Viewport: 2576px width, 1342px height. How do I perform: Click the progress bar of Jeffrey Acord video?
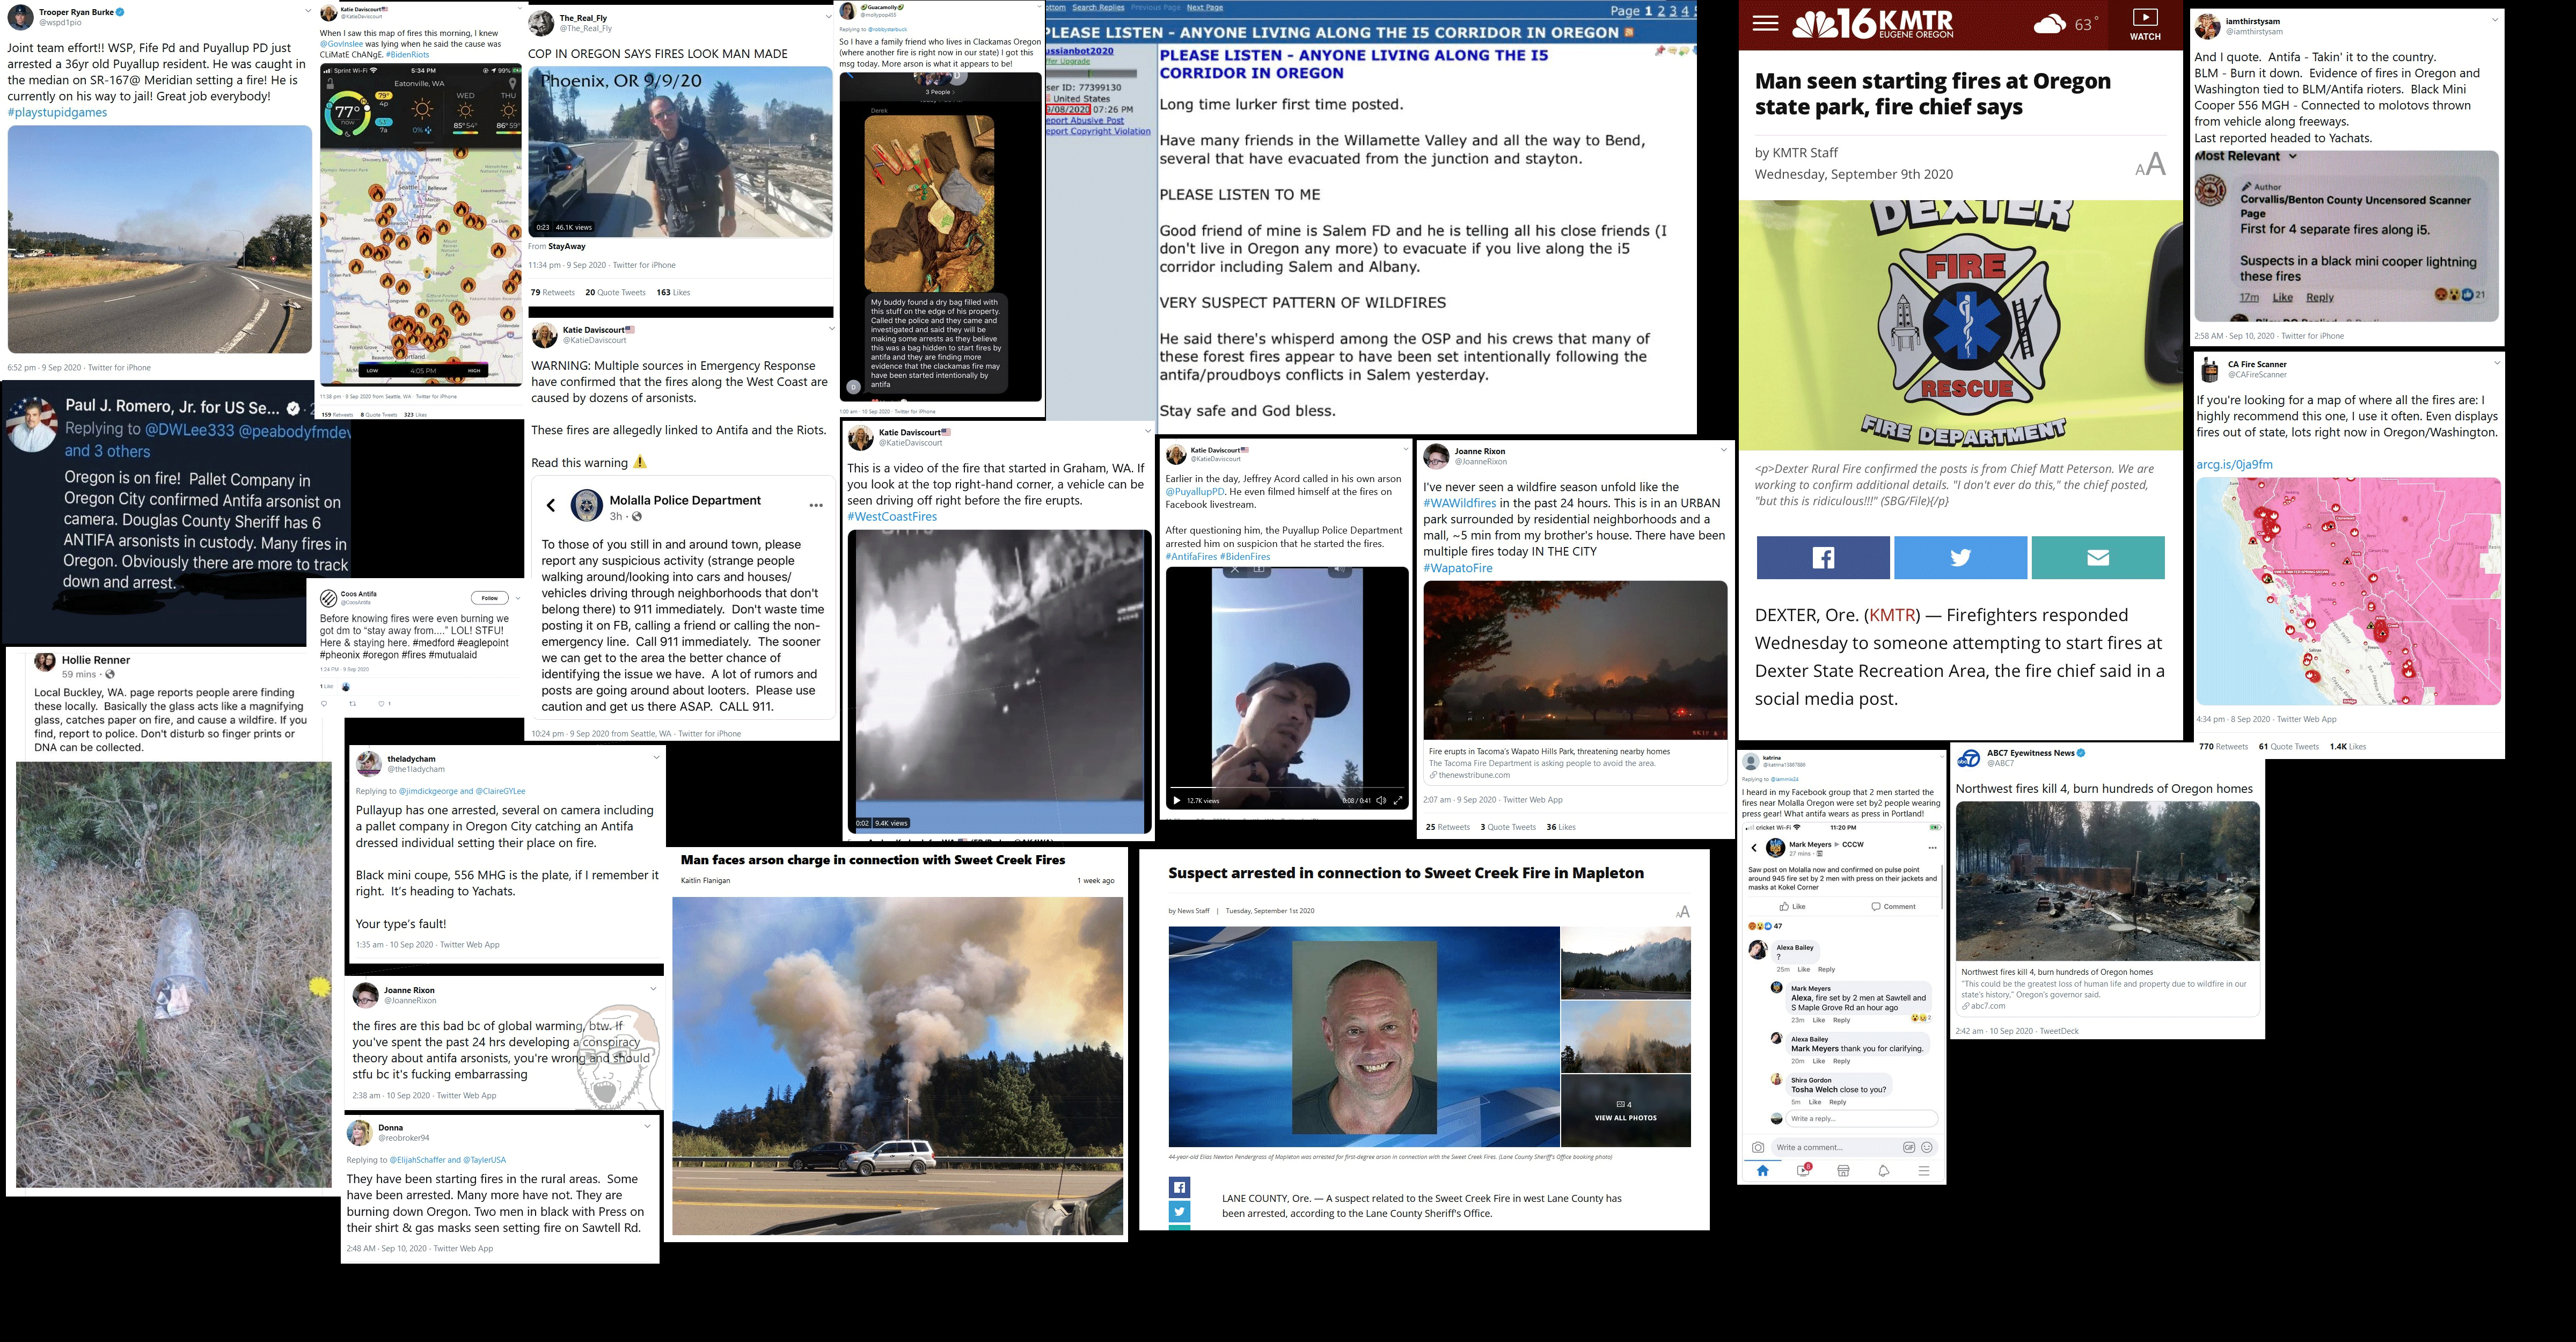(x=1287, y=787)
